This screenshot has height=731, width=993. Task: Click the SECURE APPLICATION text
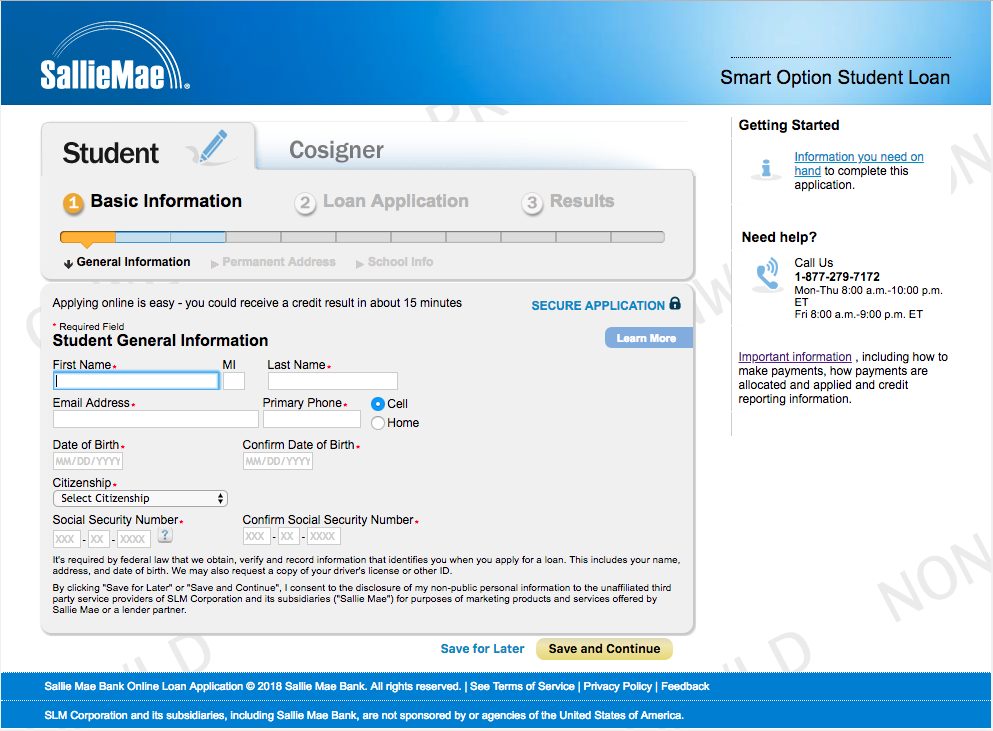[x=598, y=305]
